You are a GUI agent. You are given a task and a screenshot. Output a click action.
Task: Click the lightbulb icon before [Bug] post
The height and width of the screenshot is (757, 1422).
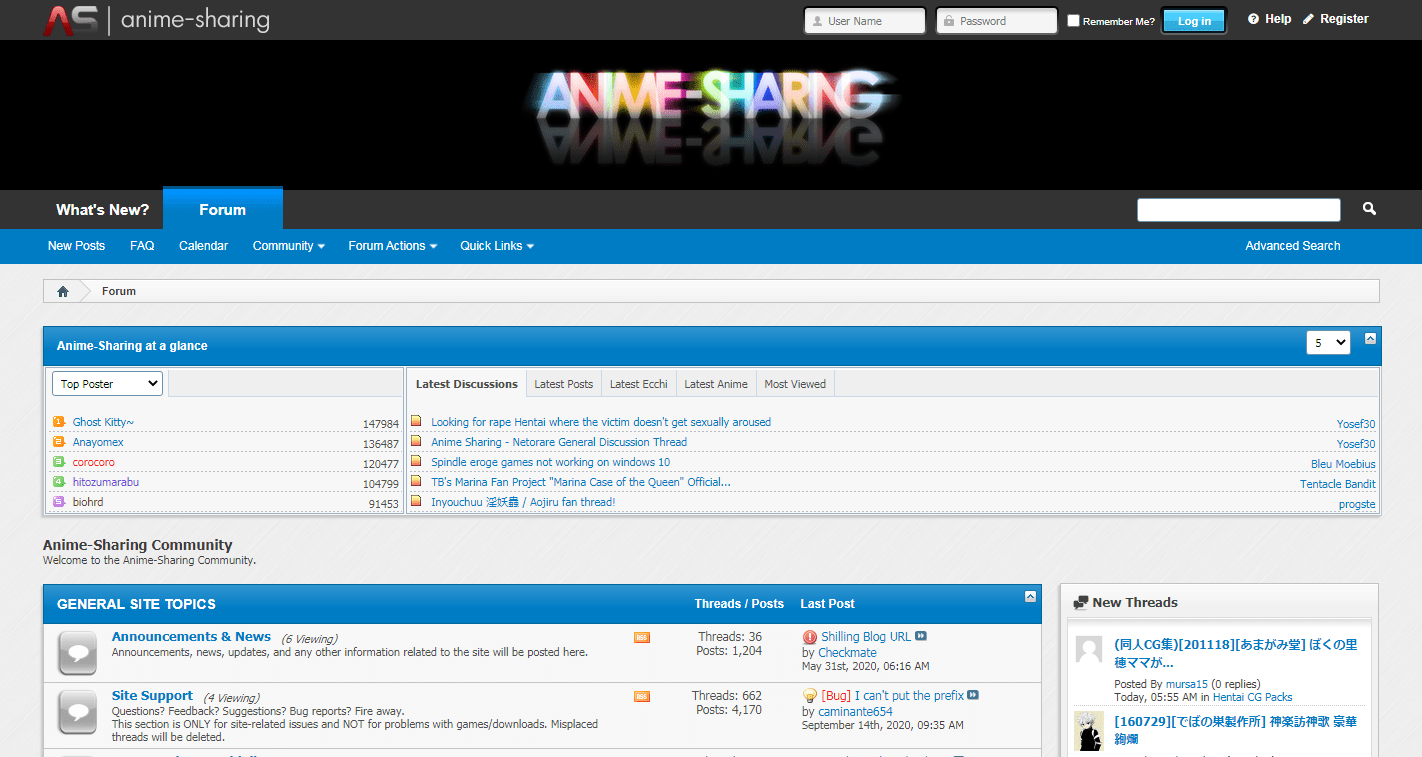(810, 696)
